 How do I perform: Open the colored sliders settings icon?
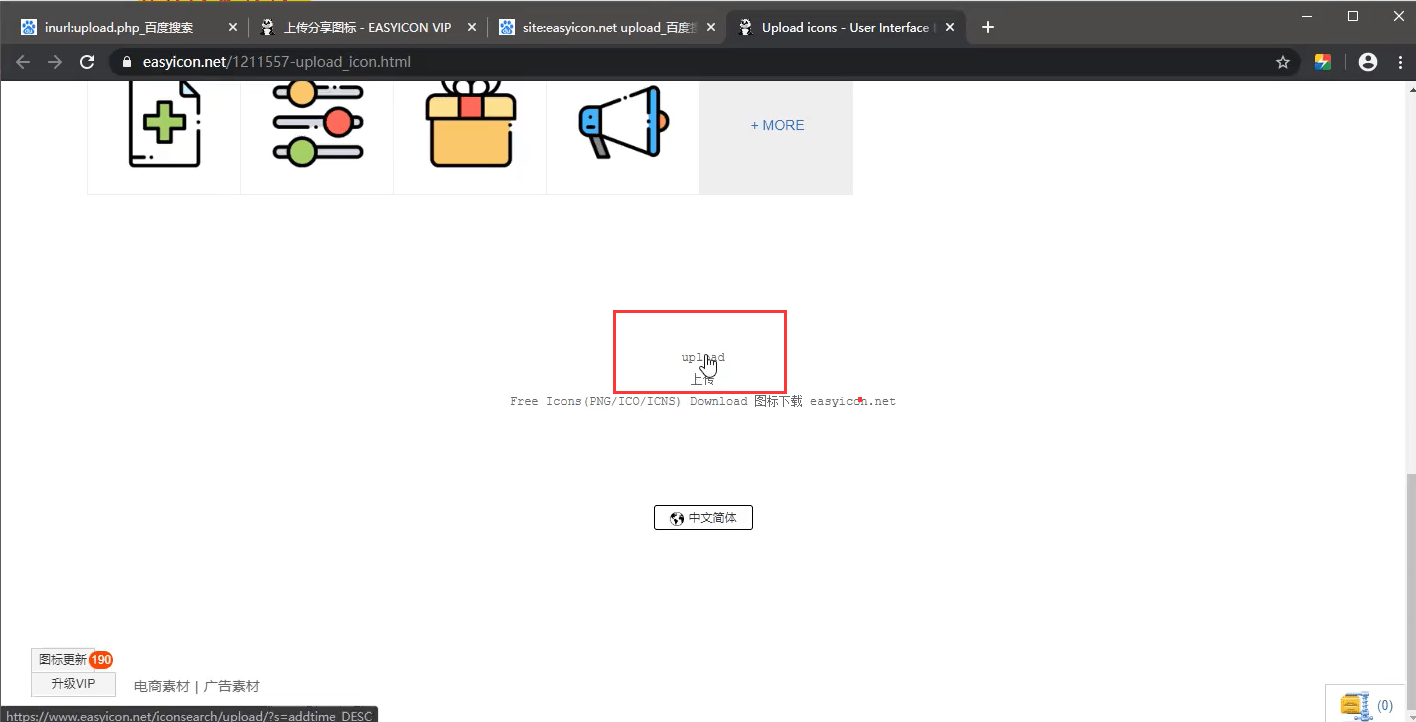[x=317, y=125]
